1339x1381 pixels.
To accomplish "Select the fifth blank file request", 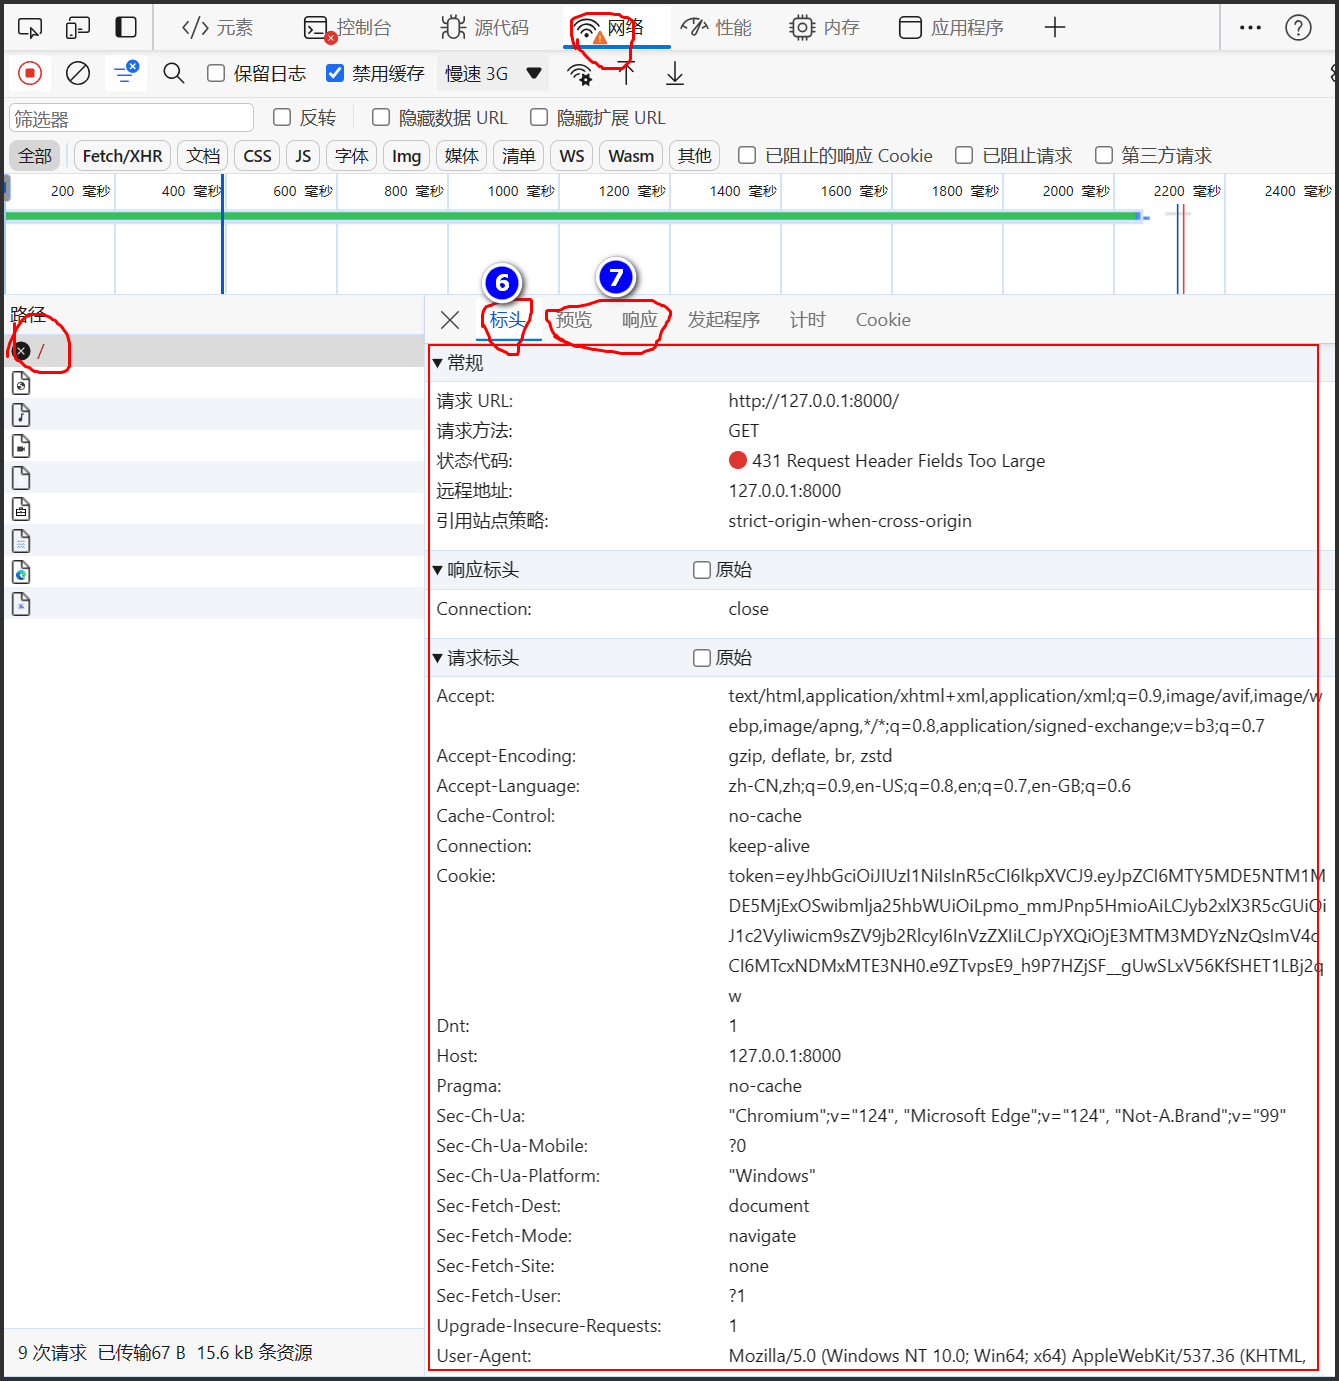I will click(x=21, y=477).
